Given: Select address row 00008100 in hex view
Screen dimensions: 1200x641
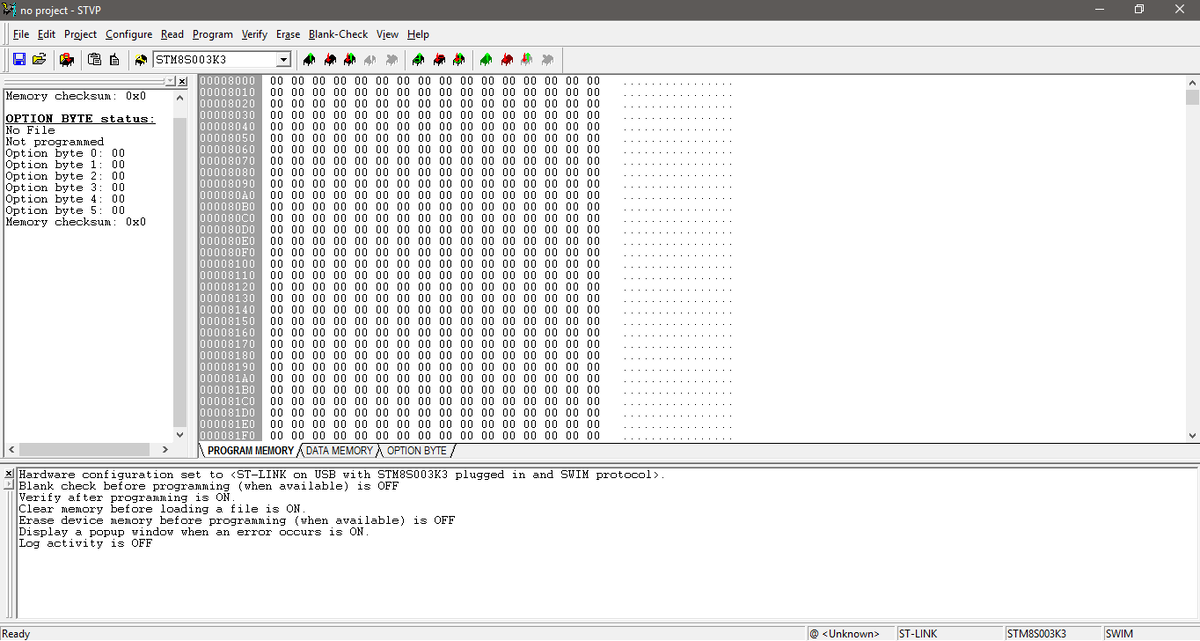Looking at the screenshot, I should (228, 263).
